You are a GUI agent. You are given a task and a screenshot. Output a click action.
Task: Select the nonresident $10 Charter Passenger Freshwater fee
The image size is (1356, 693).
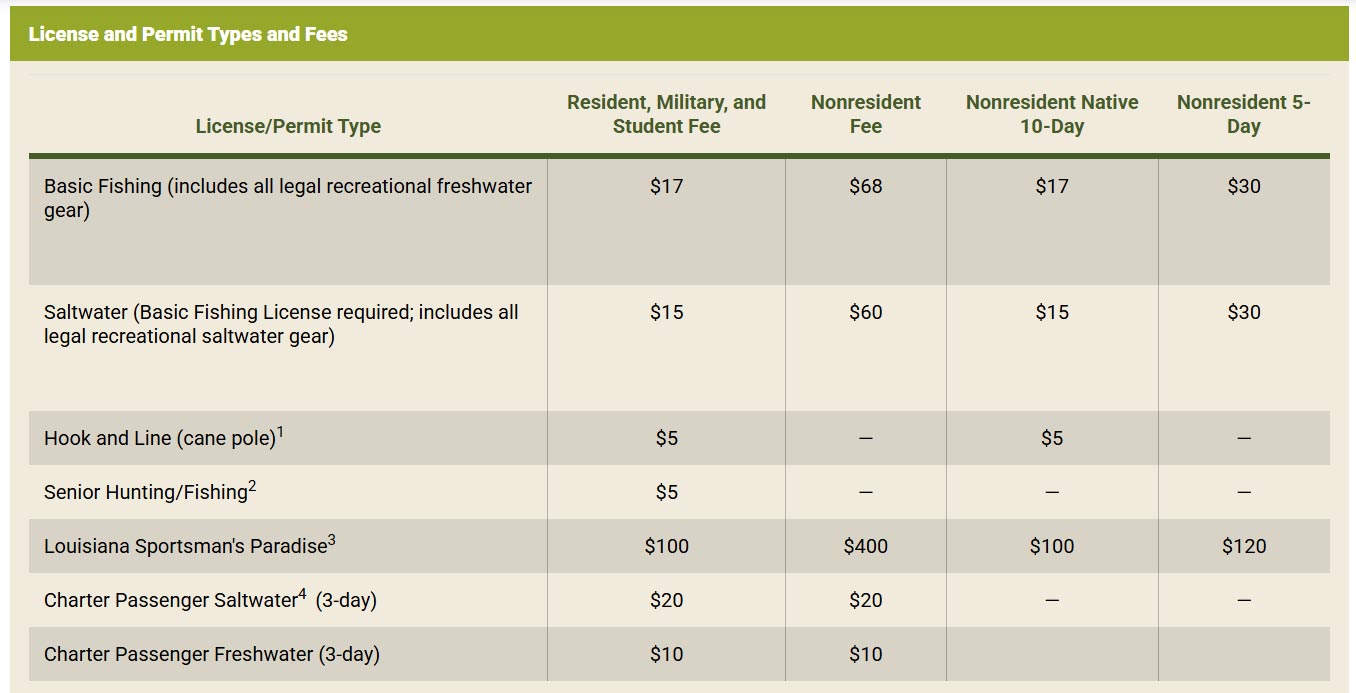pos(865,654)
